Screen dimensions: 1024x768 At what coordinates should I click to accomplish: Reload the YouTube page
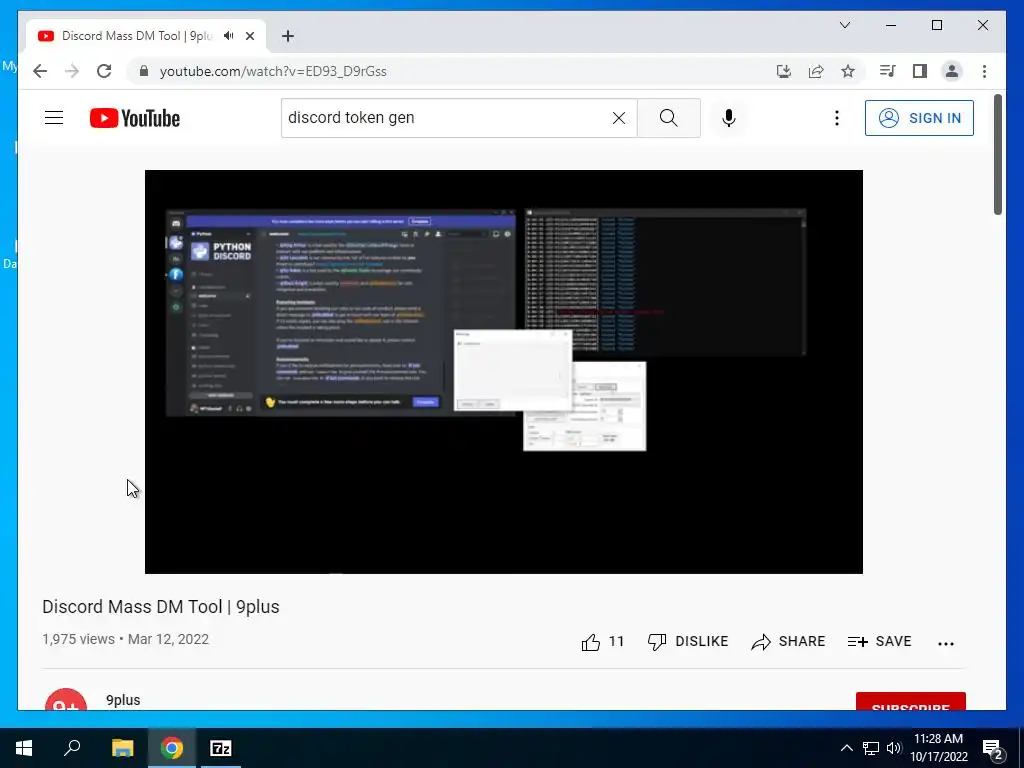click(x=104, y=71)
